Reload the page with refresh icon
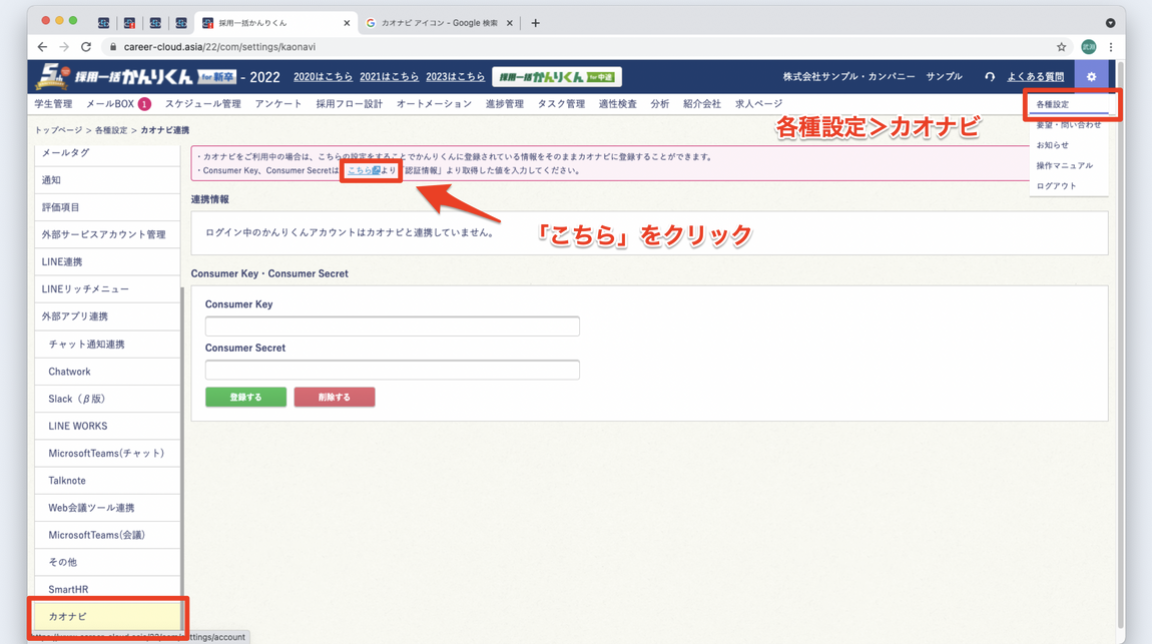 point(86,47)
